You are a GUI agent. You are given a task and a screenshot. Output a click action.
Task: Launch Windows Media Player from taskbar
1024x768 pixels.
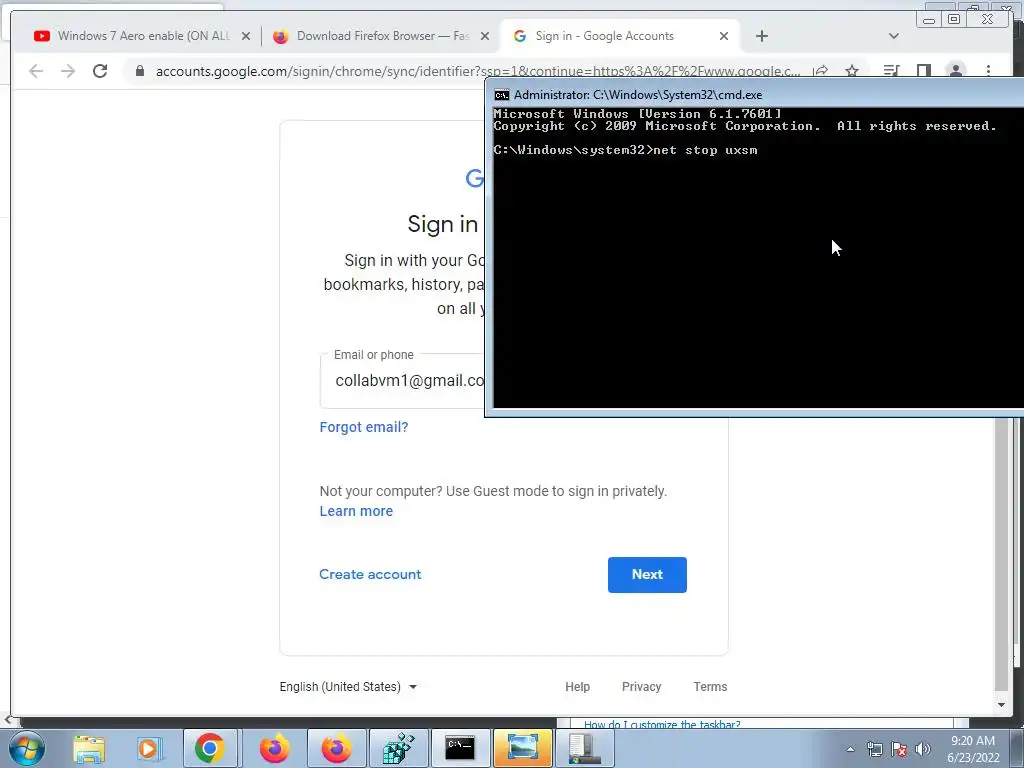pyautogui.click(x=149, y=748)
